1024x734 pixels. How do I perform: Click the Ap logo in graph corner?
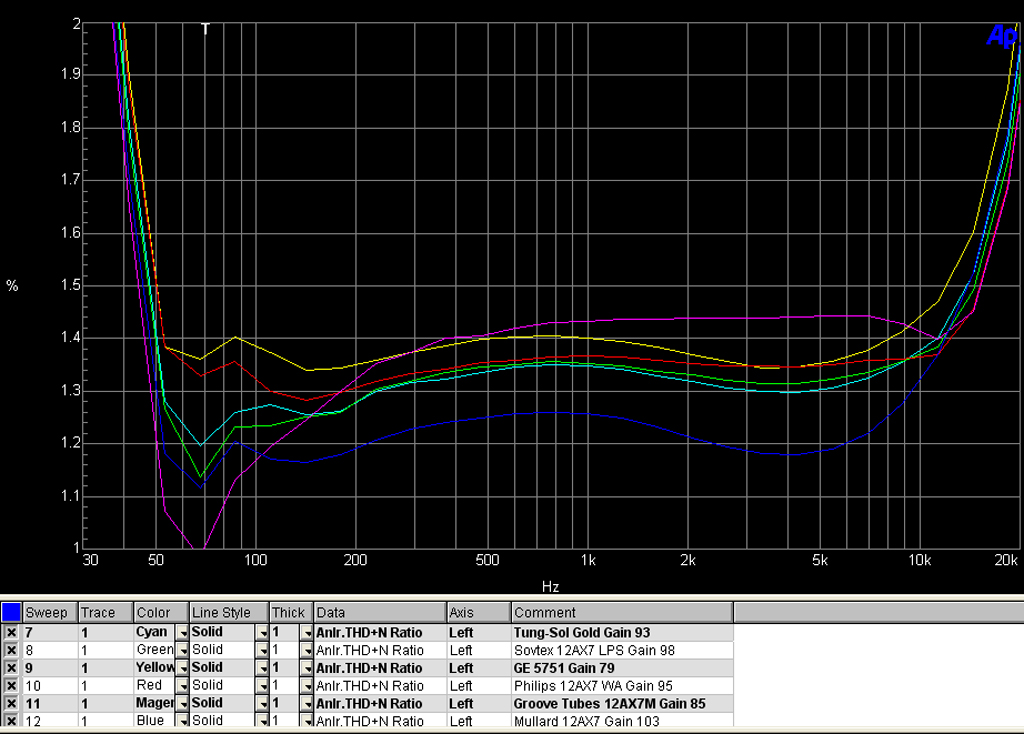[x=1002, y=35]
